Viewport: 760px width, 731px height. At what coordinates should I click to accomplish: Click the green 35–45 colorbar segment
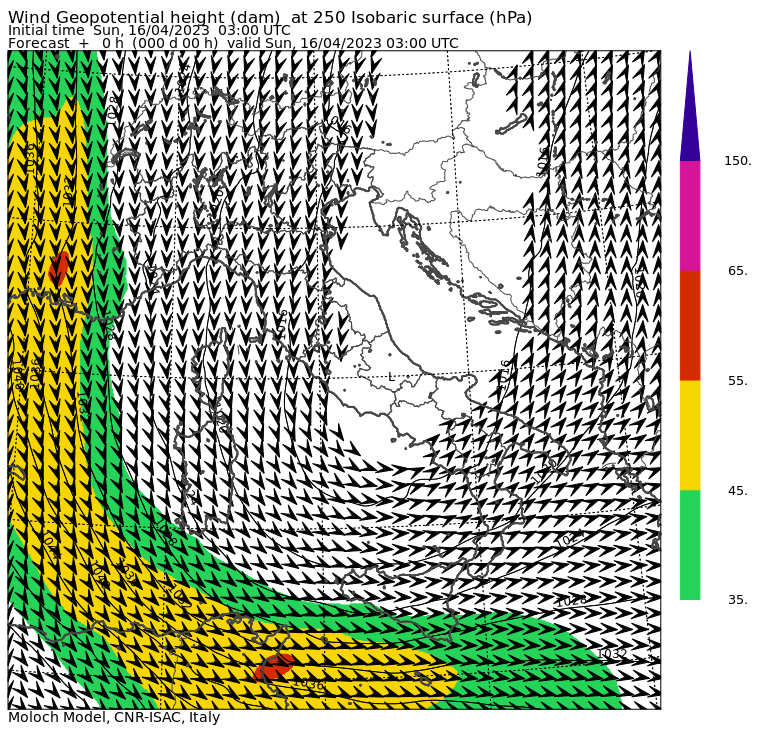pos(690,545)
